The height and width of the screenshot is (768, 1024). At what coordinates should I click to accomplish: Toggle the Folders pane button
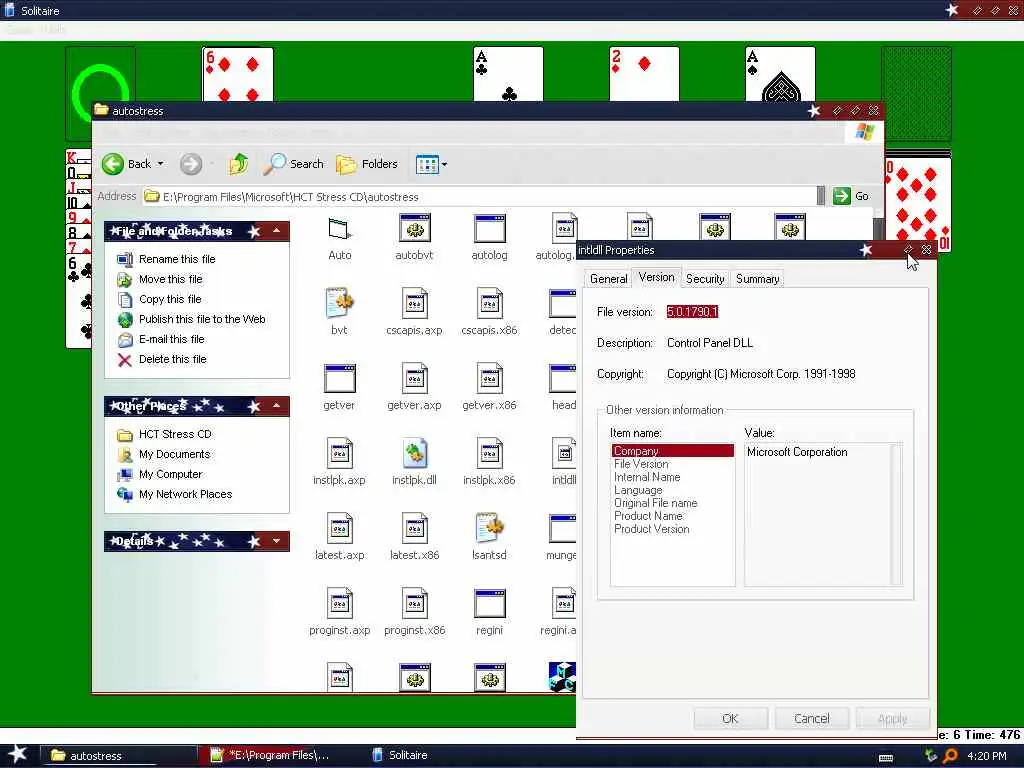(367, 164)
